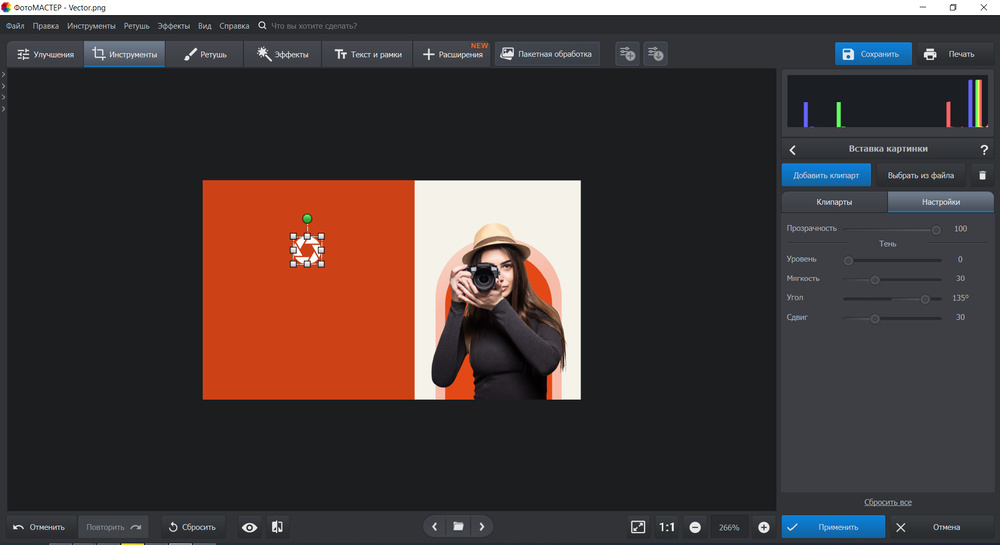Click the zoom in plus icon
This screenshot has width=1000, height=545.
(764, 527)
